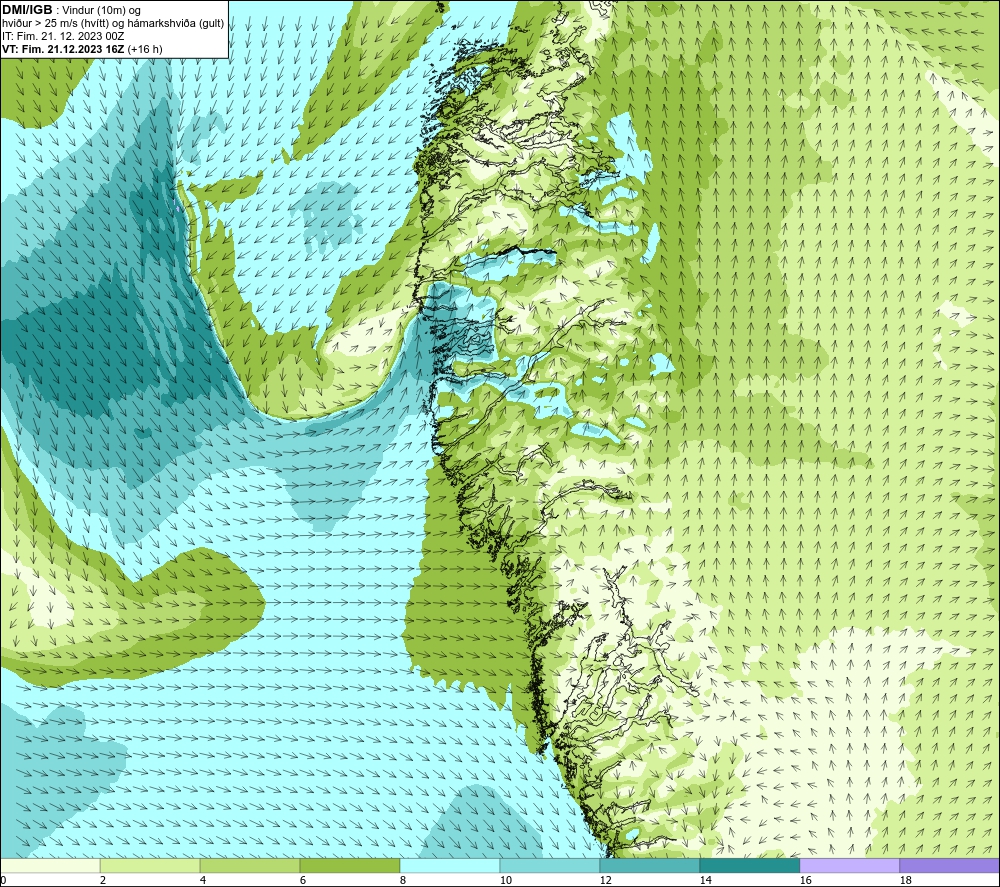Viewport: 1000px width, 887px height.
Task: Click the scale label '4'
Action: pos(203,881)
